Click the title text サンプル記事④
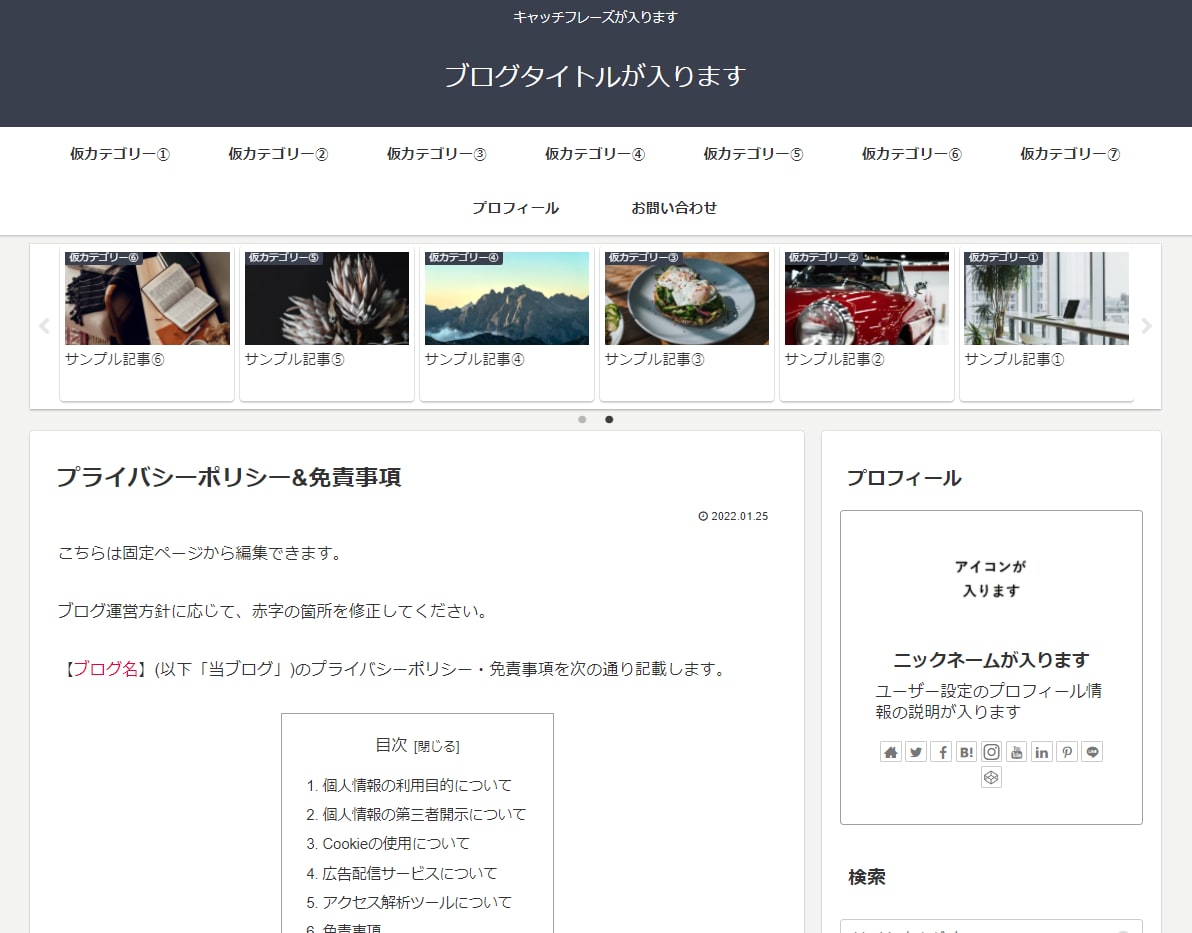This screenshot has width=1192, height=933. point(474,359)
